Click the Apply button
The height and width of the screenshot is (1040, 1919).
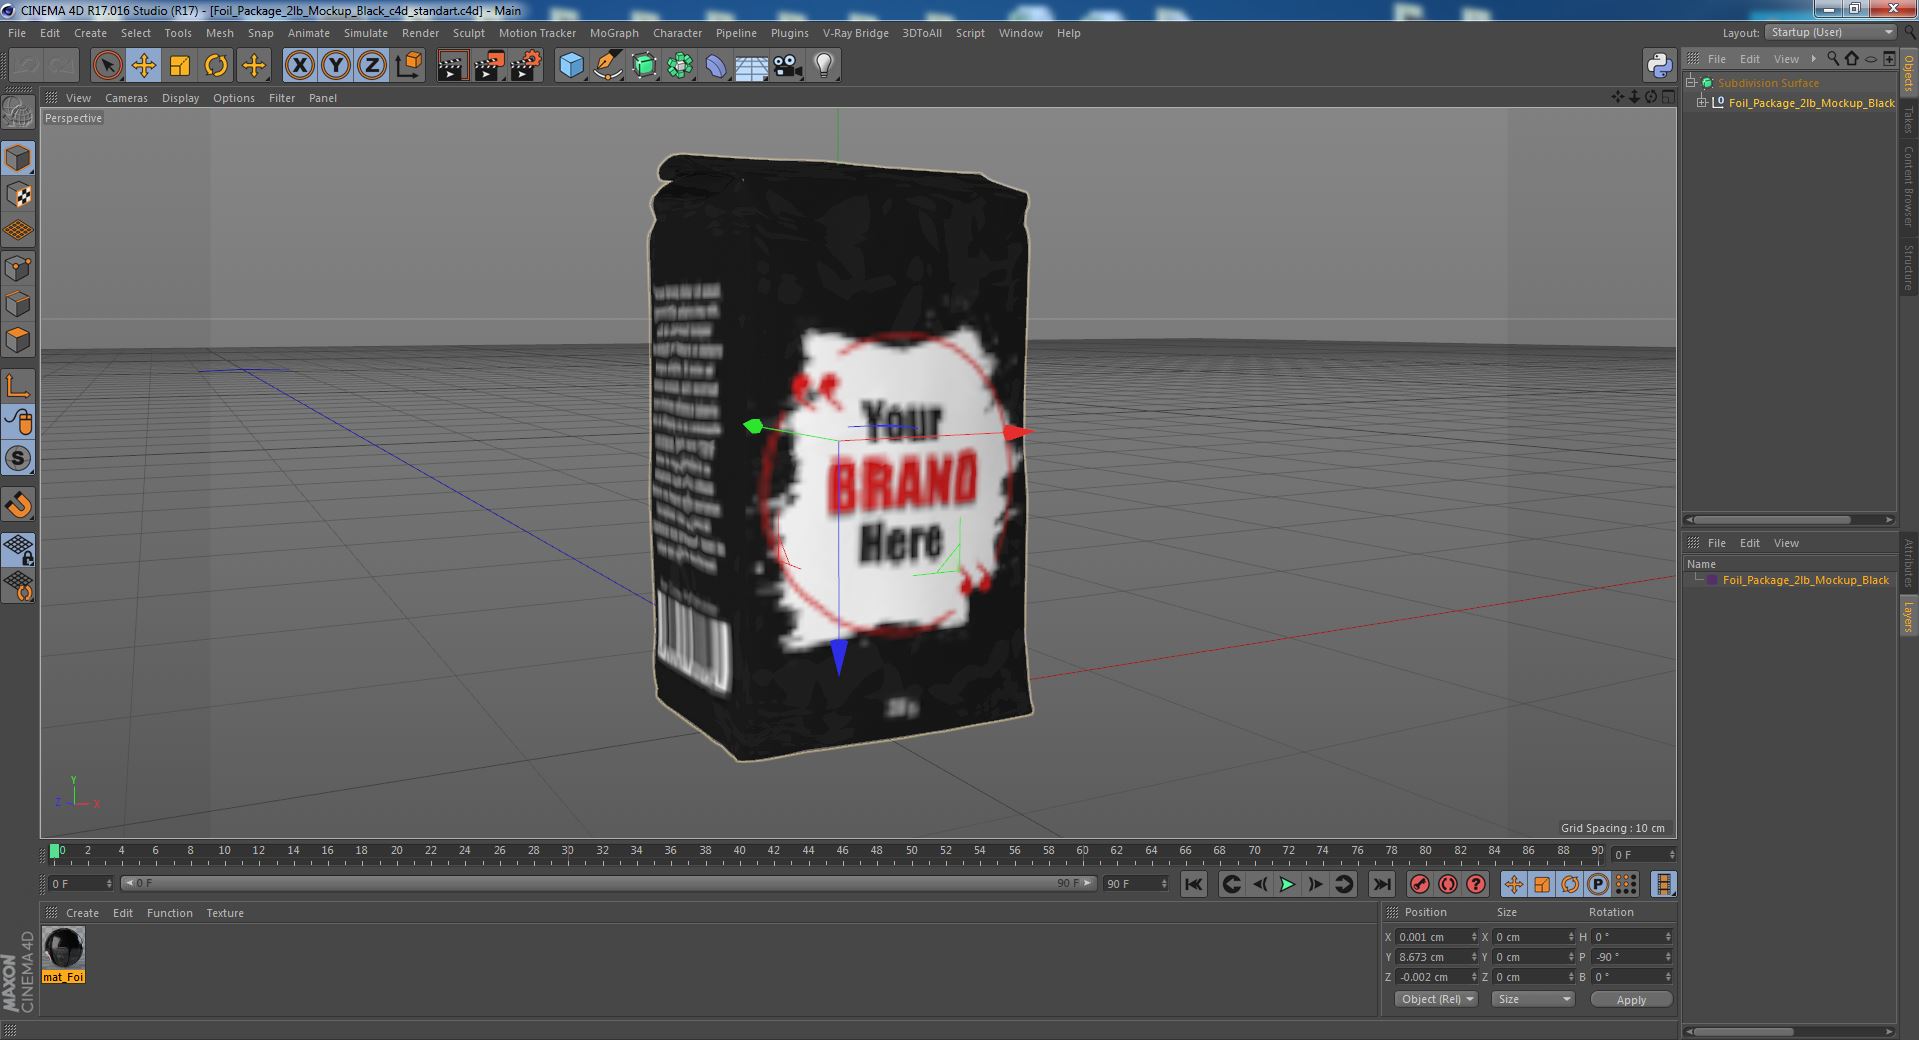pyautogui.click(x=1631, y=999)
